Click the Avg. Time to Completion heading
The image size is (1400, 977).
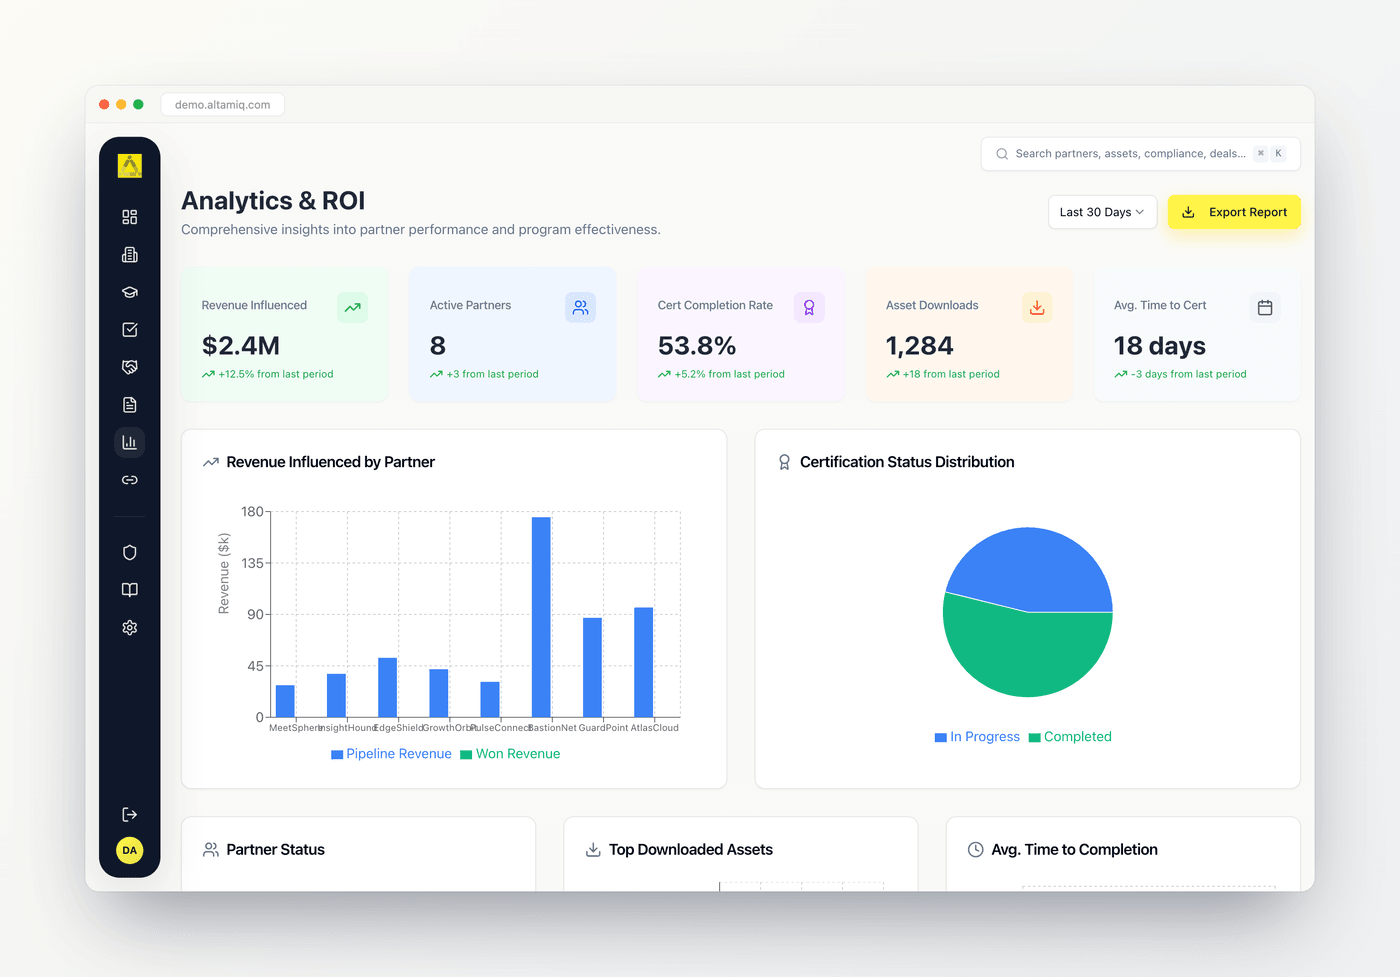click(x=1075, y=850)
